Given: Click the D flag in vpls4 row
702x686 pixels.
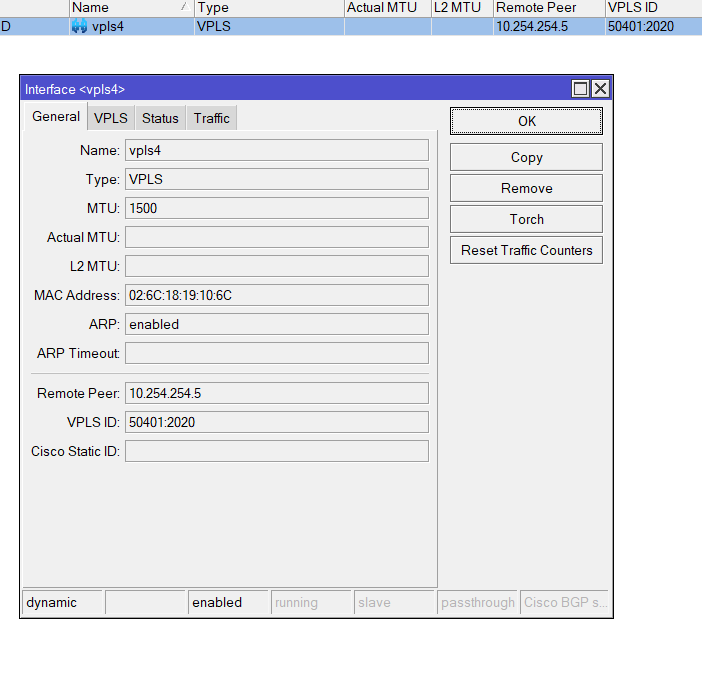Looking at the screenshot, I should click(x=5, y=26).
